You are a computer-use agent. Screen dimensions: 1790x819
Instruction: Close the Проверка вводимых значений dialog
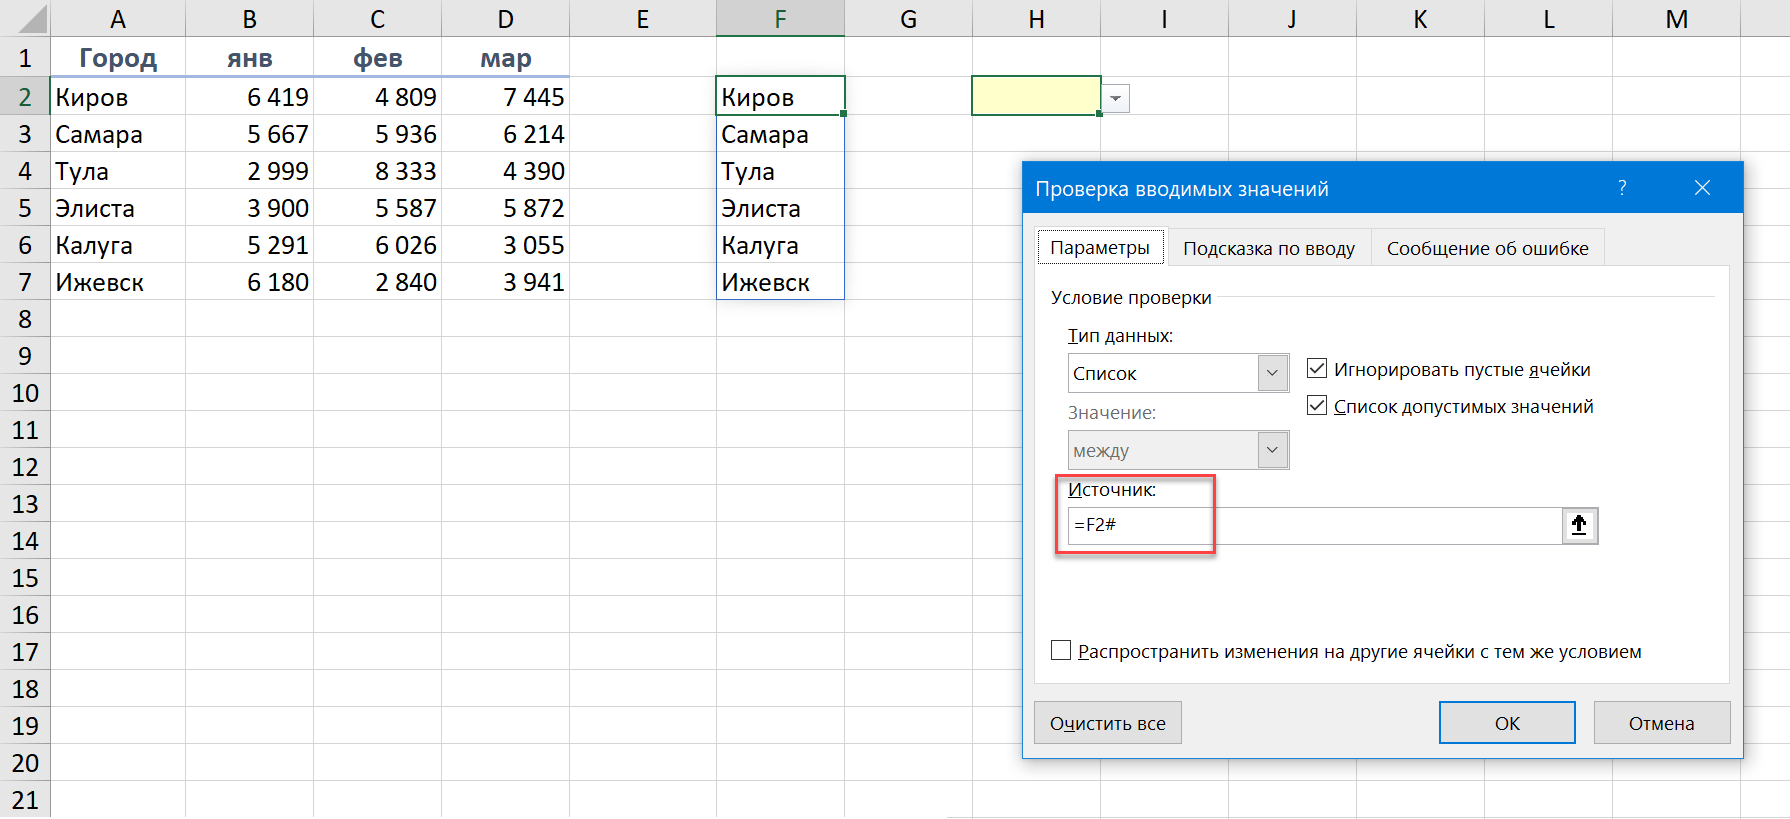point(1703,188)
